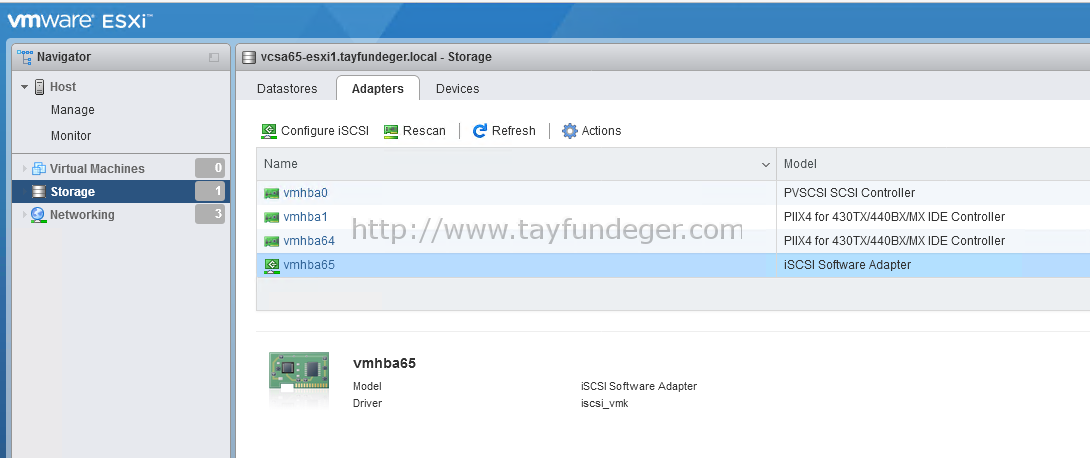Click the vmhba0 adapter icon
Viewport: 1090px width, 458px height.
[x=272, y=193]
